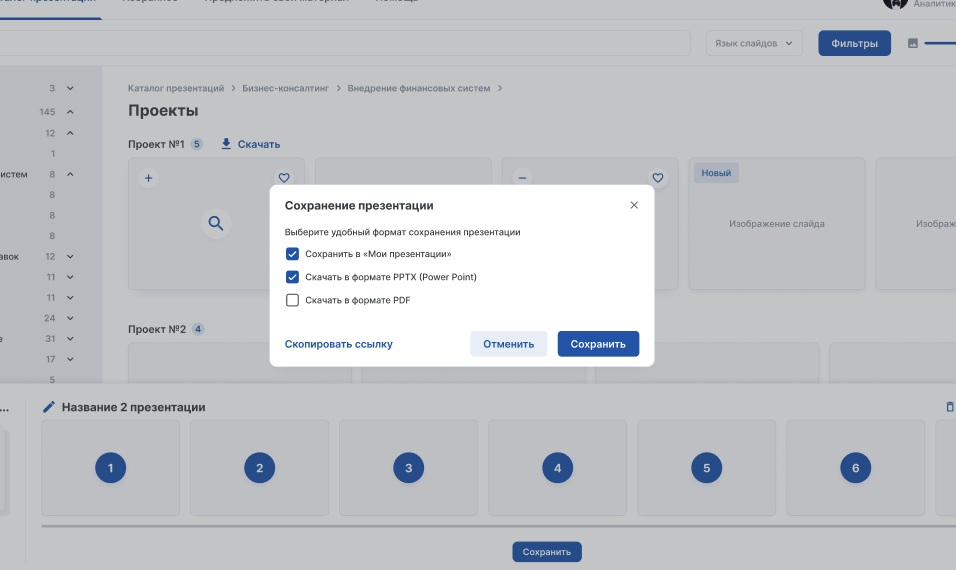Select slide 3 in the bottom strip
The width and height of the screenshot is (956, 570).
tap(408, 468)
